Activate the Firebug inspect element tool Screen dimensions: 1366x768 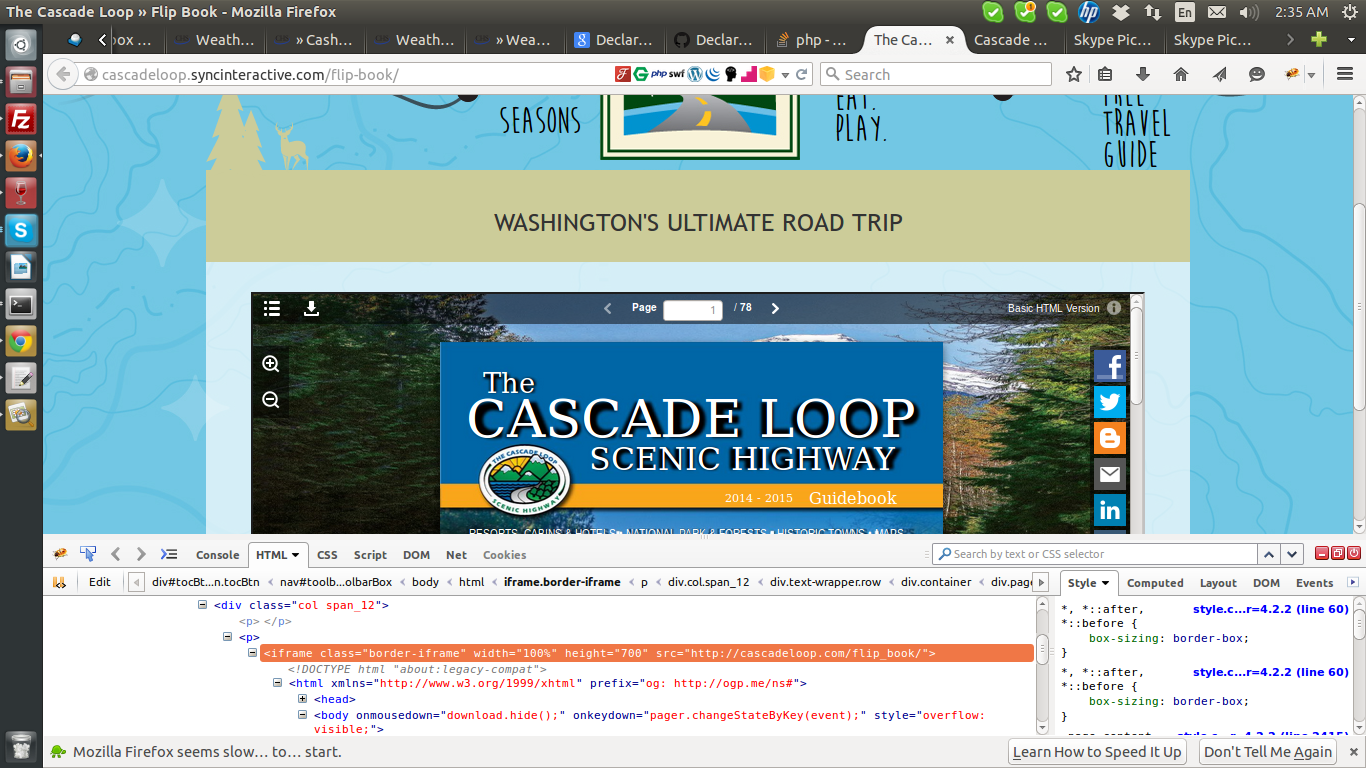coord(87,553)
